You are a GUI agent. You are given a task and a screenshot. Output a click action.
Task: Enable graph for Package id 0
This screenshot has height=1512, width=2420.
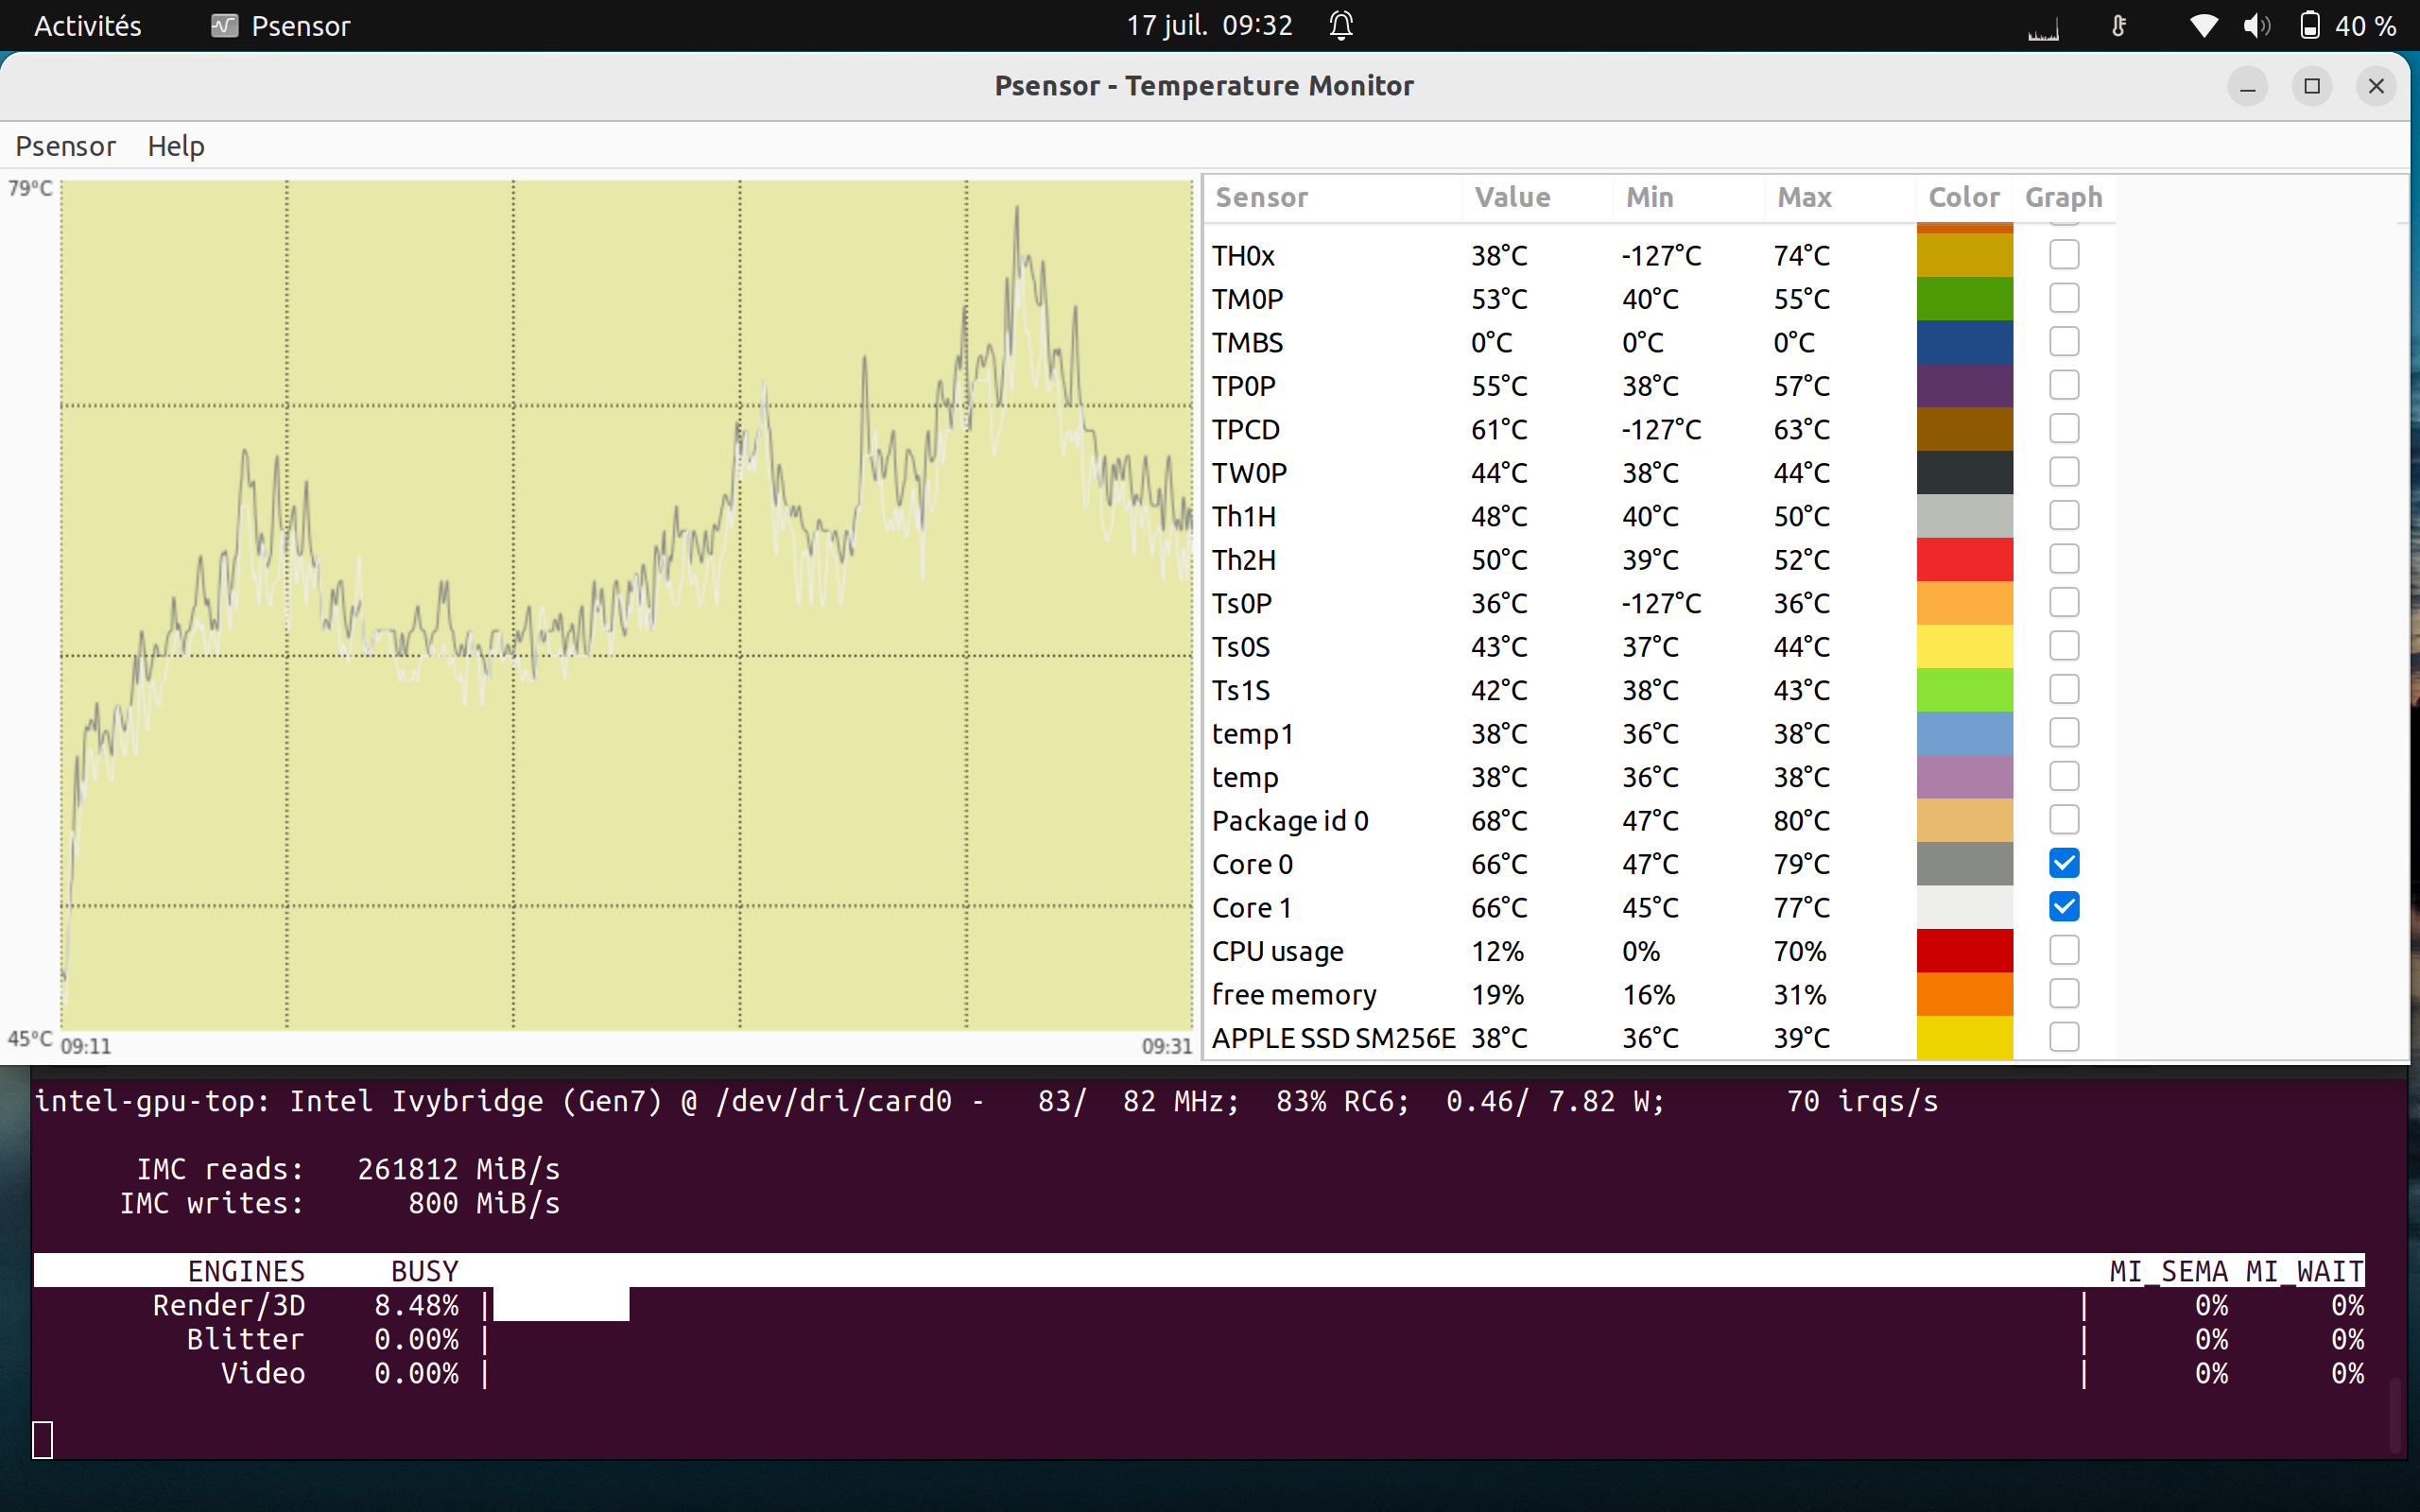point(2064,820)
